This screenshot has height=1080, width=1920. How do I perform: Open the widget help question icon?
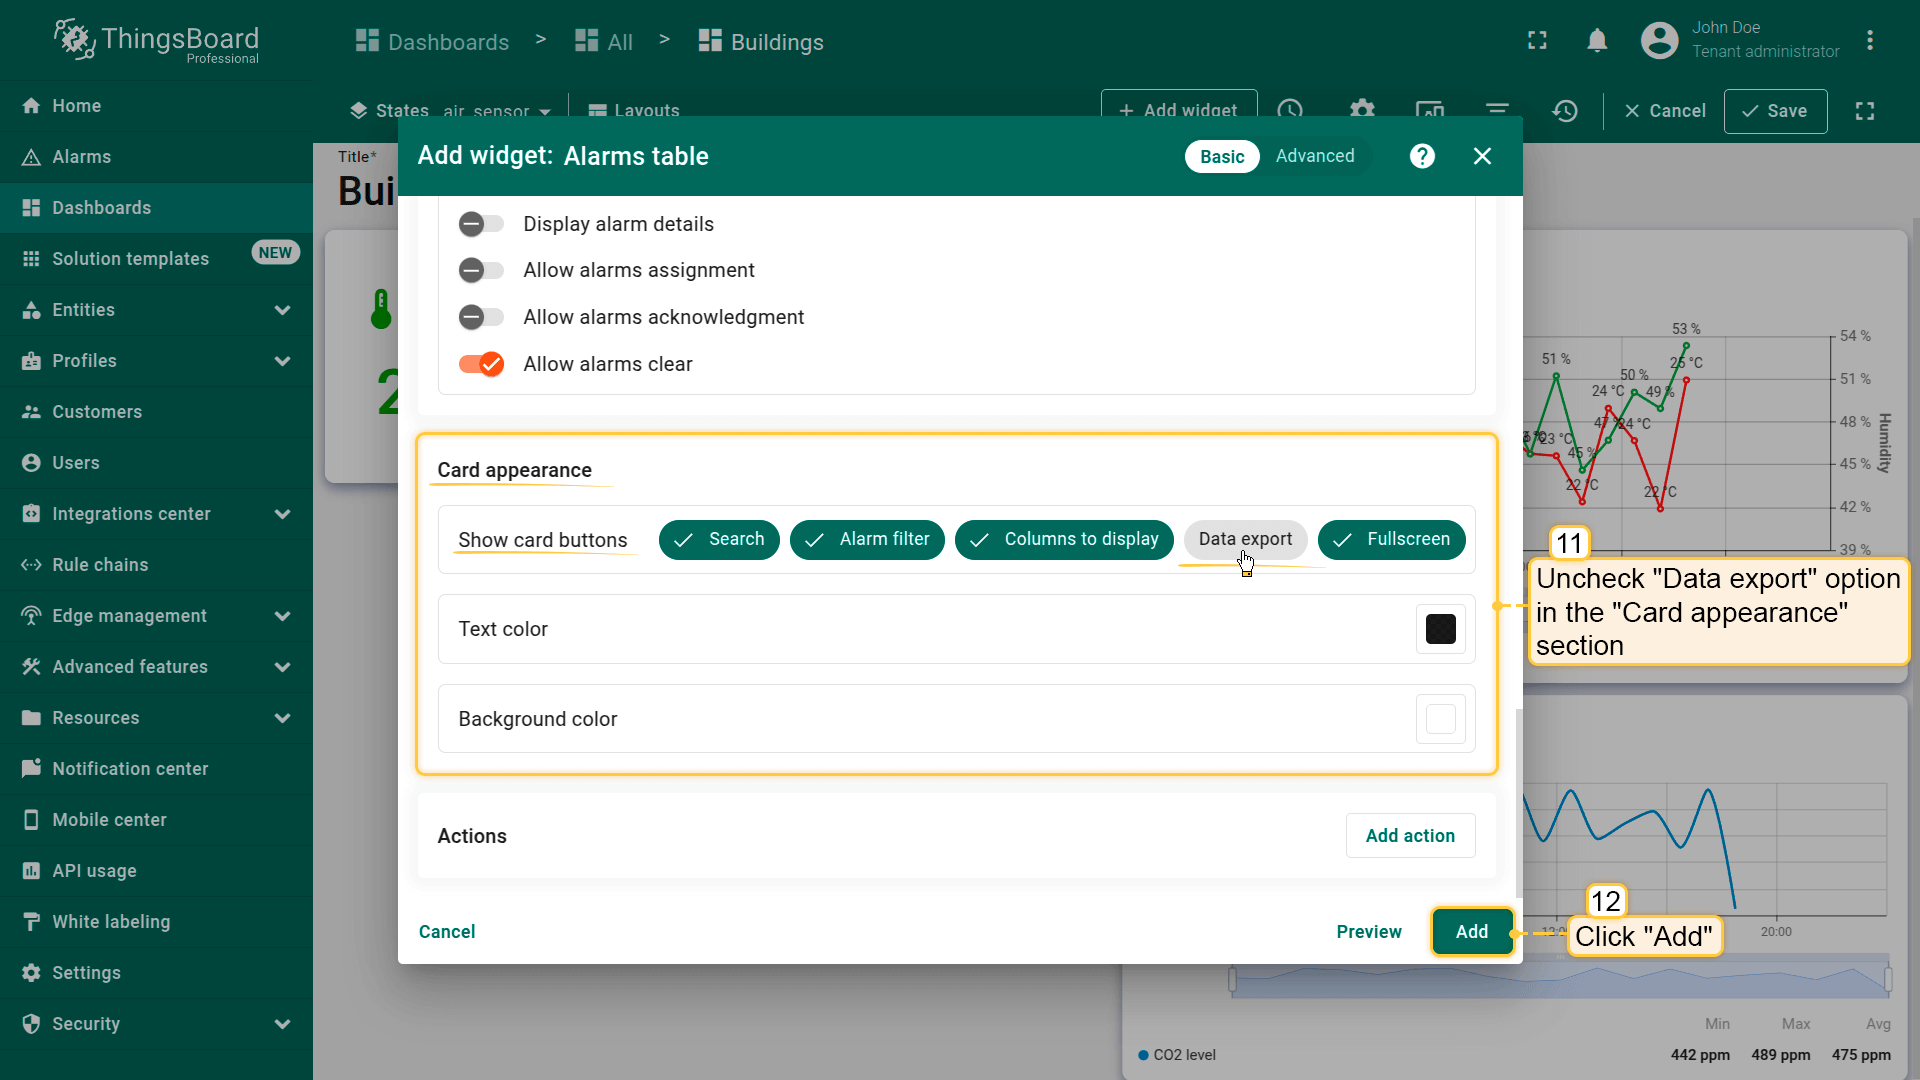(1422, 156)
